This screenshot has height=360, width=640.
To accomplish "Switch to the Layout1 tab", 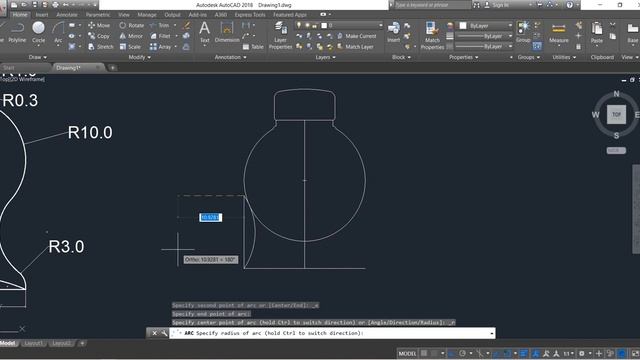I will [x=34, y=343].
